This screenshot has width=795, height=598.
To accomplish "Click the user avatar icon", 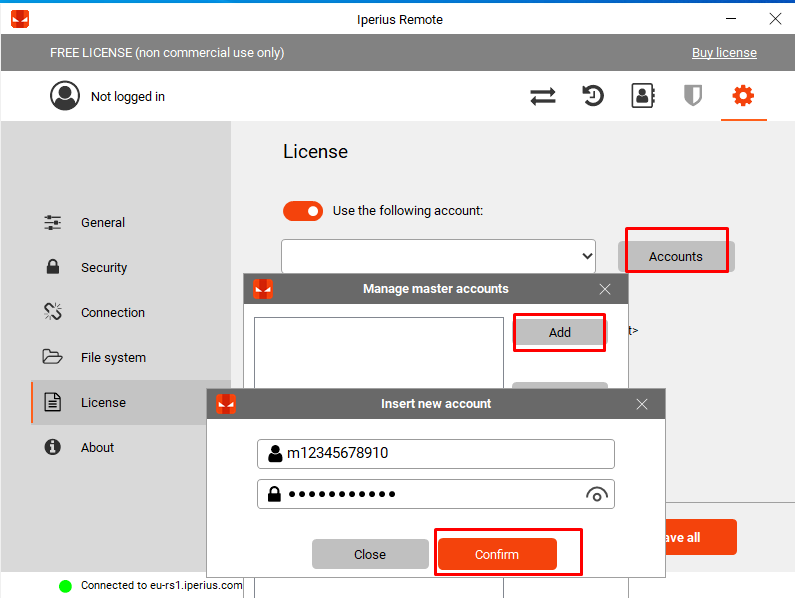I will pyautogui.click(x=65, y=95).
